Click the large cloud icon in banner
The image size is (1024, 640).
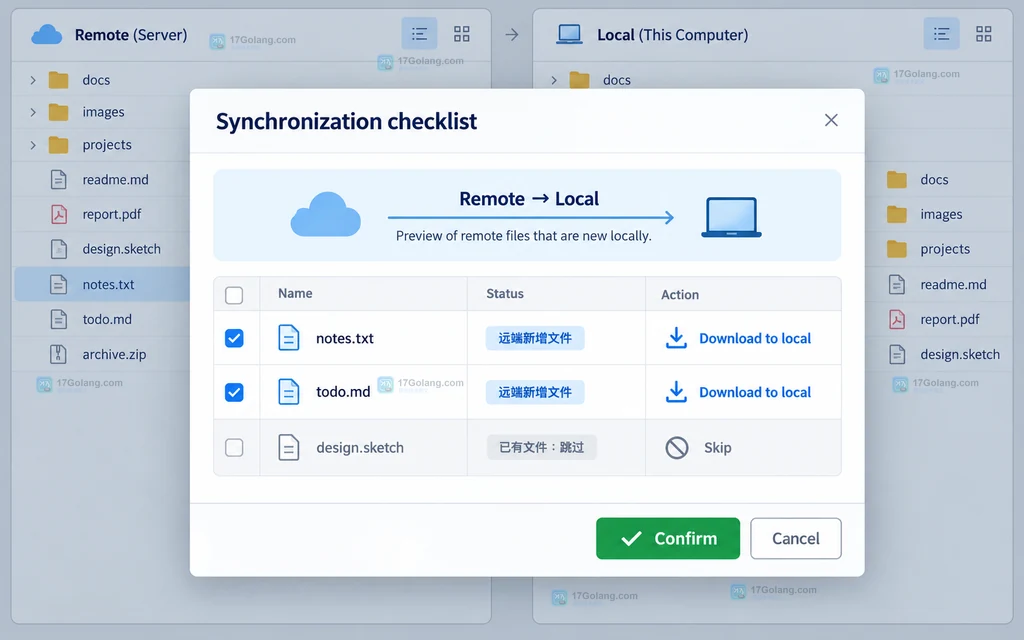(325, 214)
